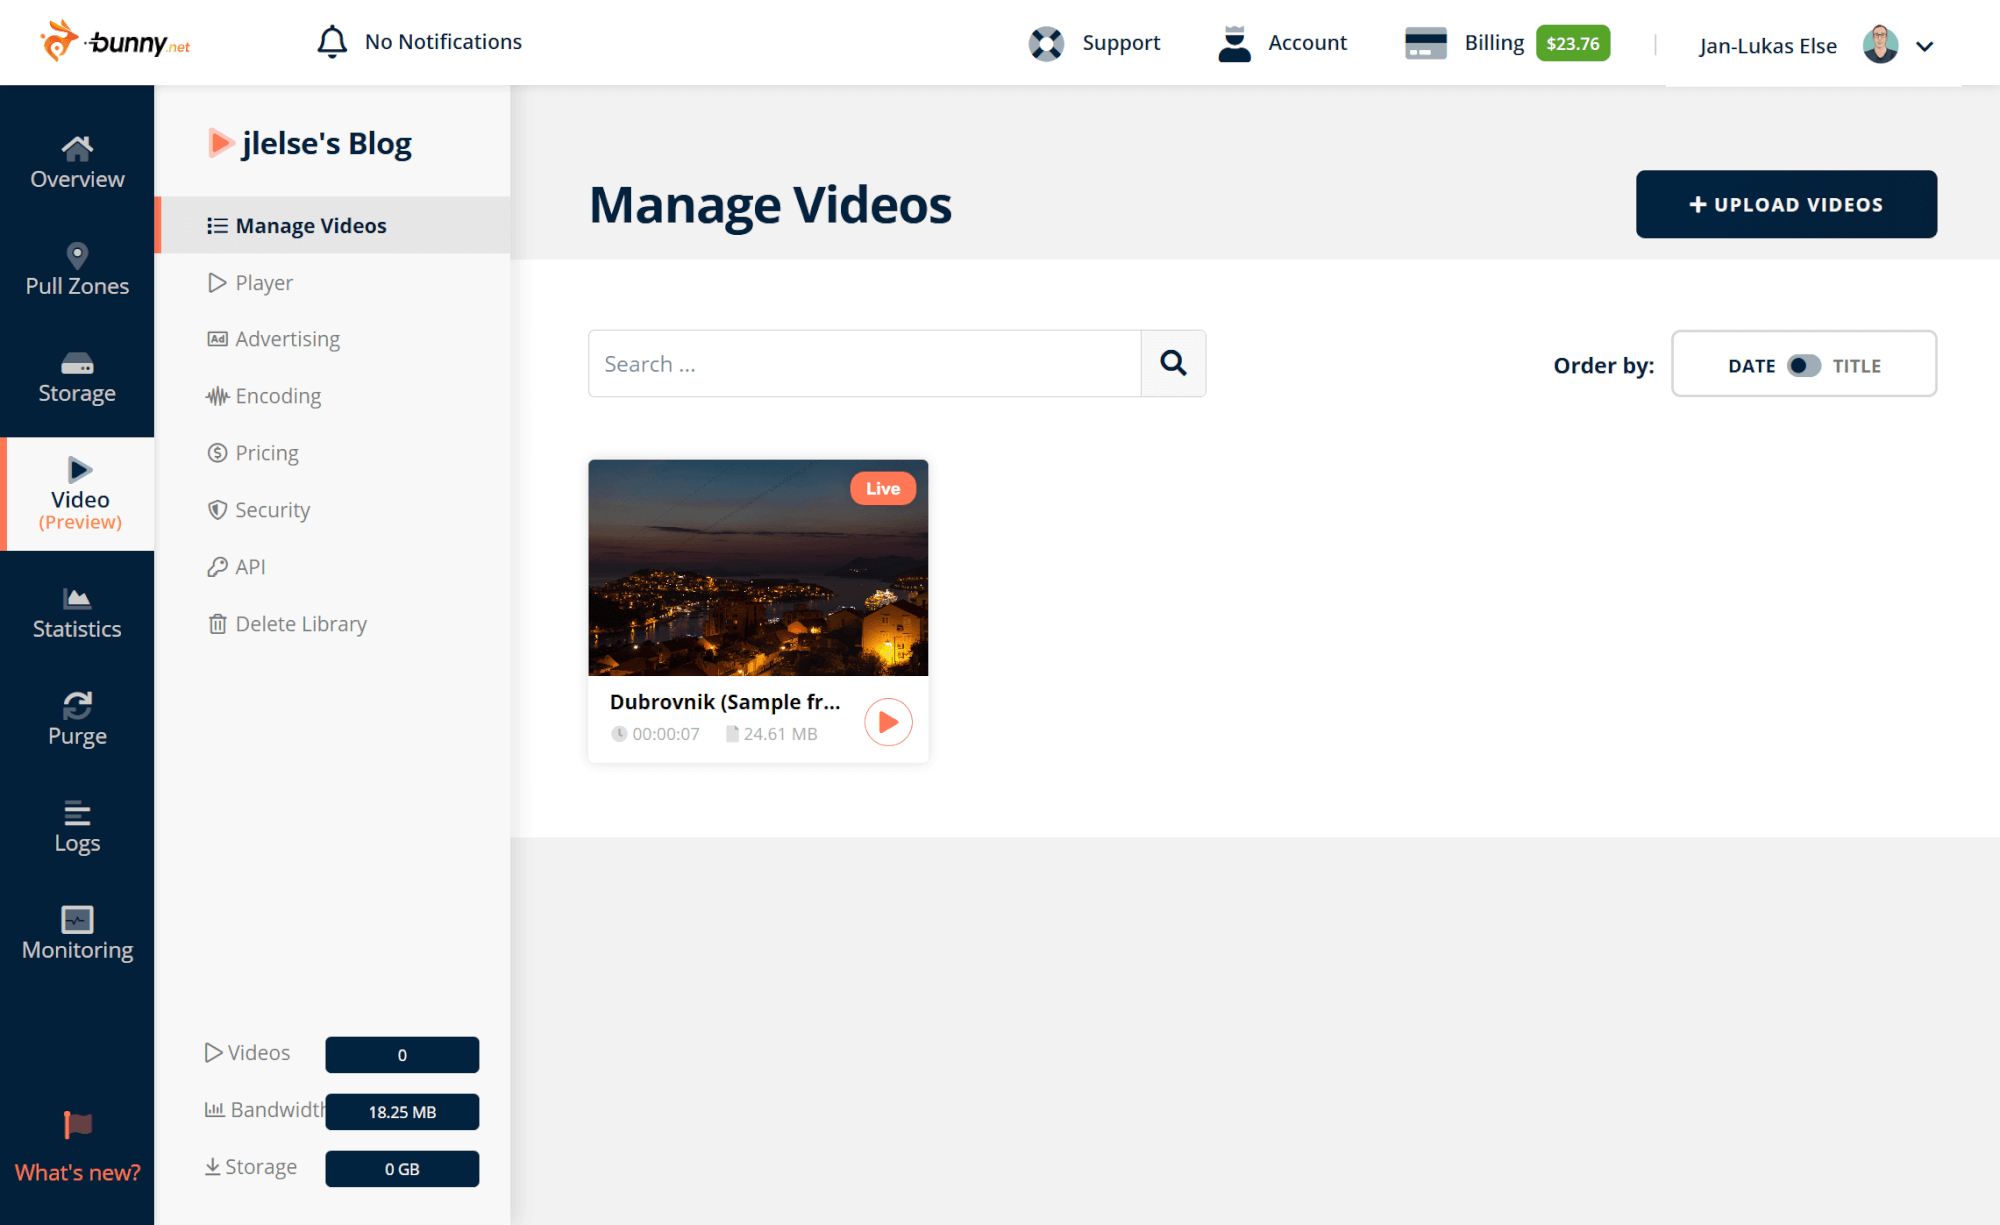The image size is (2000, 1225).
Task: Open the notifications bell icon
Action: [x=332, y=42]
